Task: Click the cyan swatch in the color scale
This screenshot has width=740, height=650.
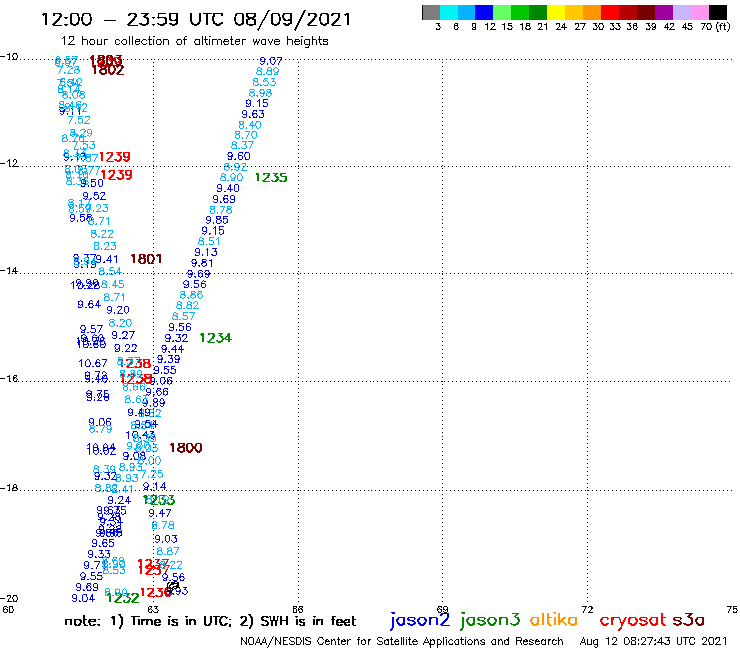Action: pos(449,13)
